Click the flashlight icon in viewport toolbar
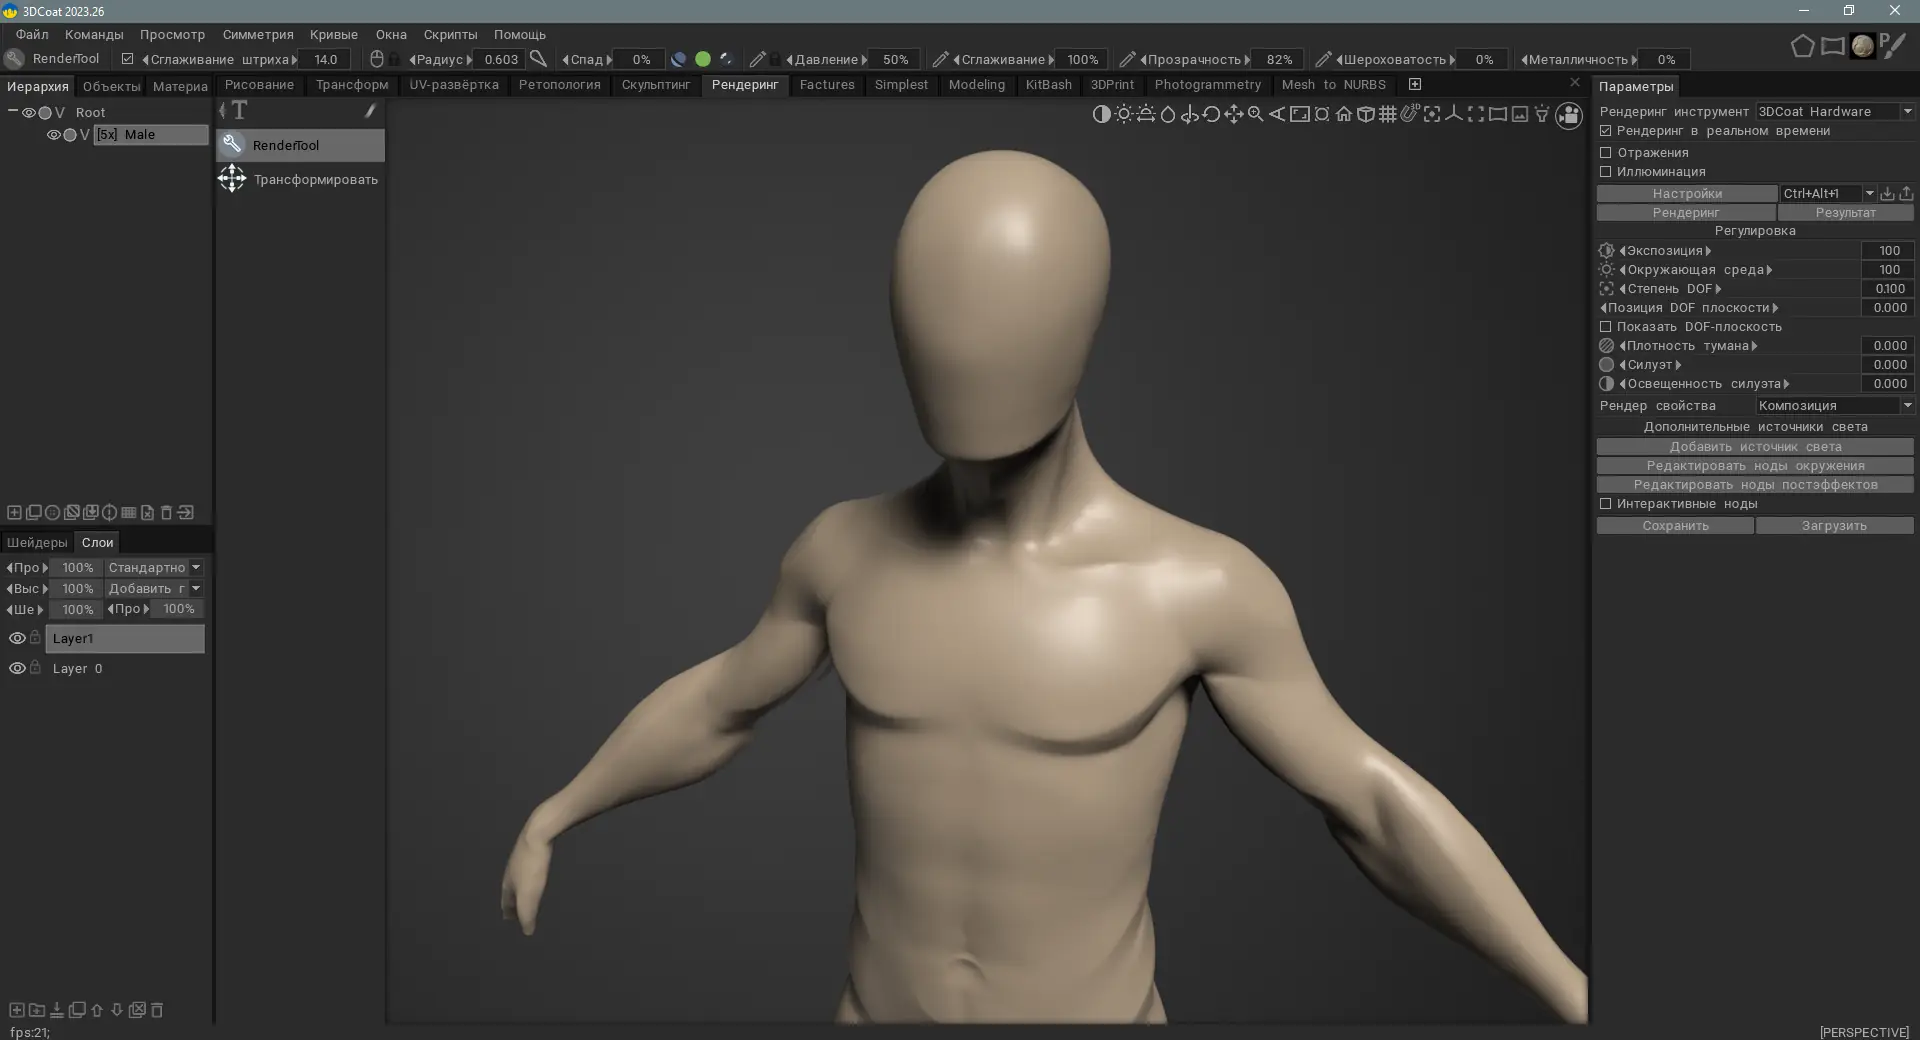Image resolution: width=1920 pixels, height=1040 pixels. [1541, 114]
